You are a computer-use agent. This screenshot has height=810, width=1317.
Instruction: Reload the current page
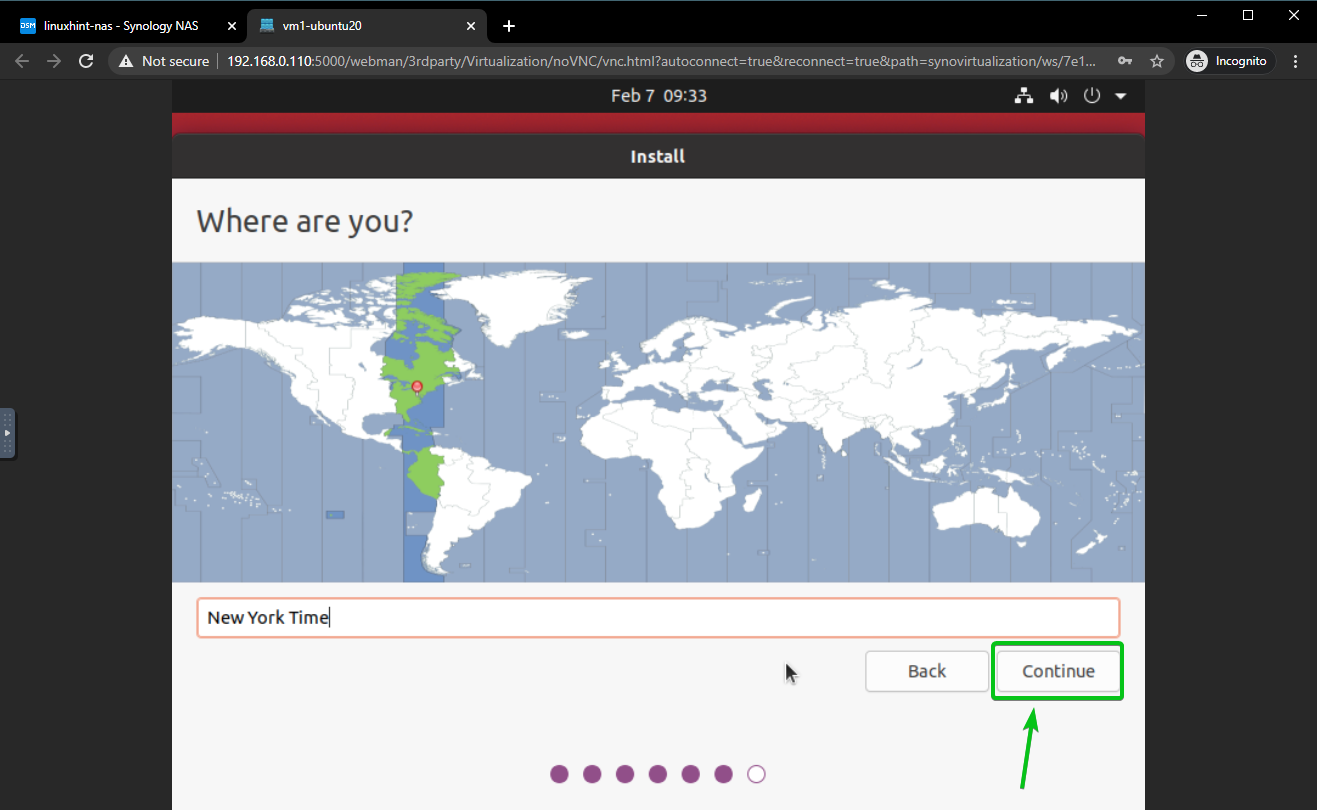[87, 61]
